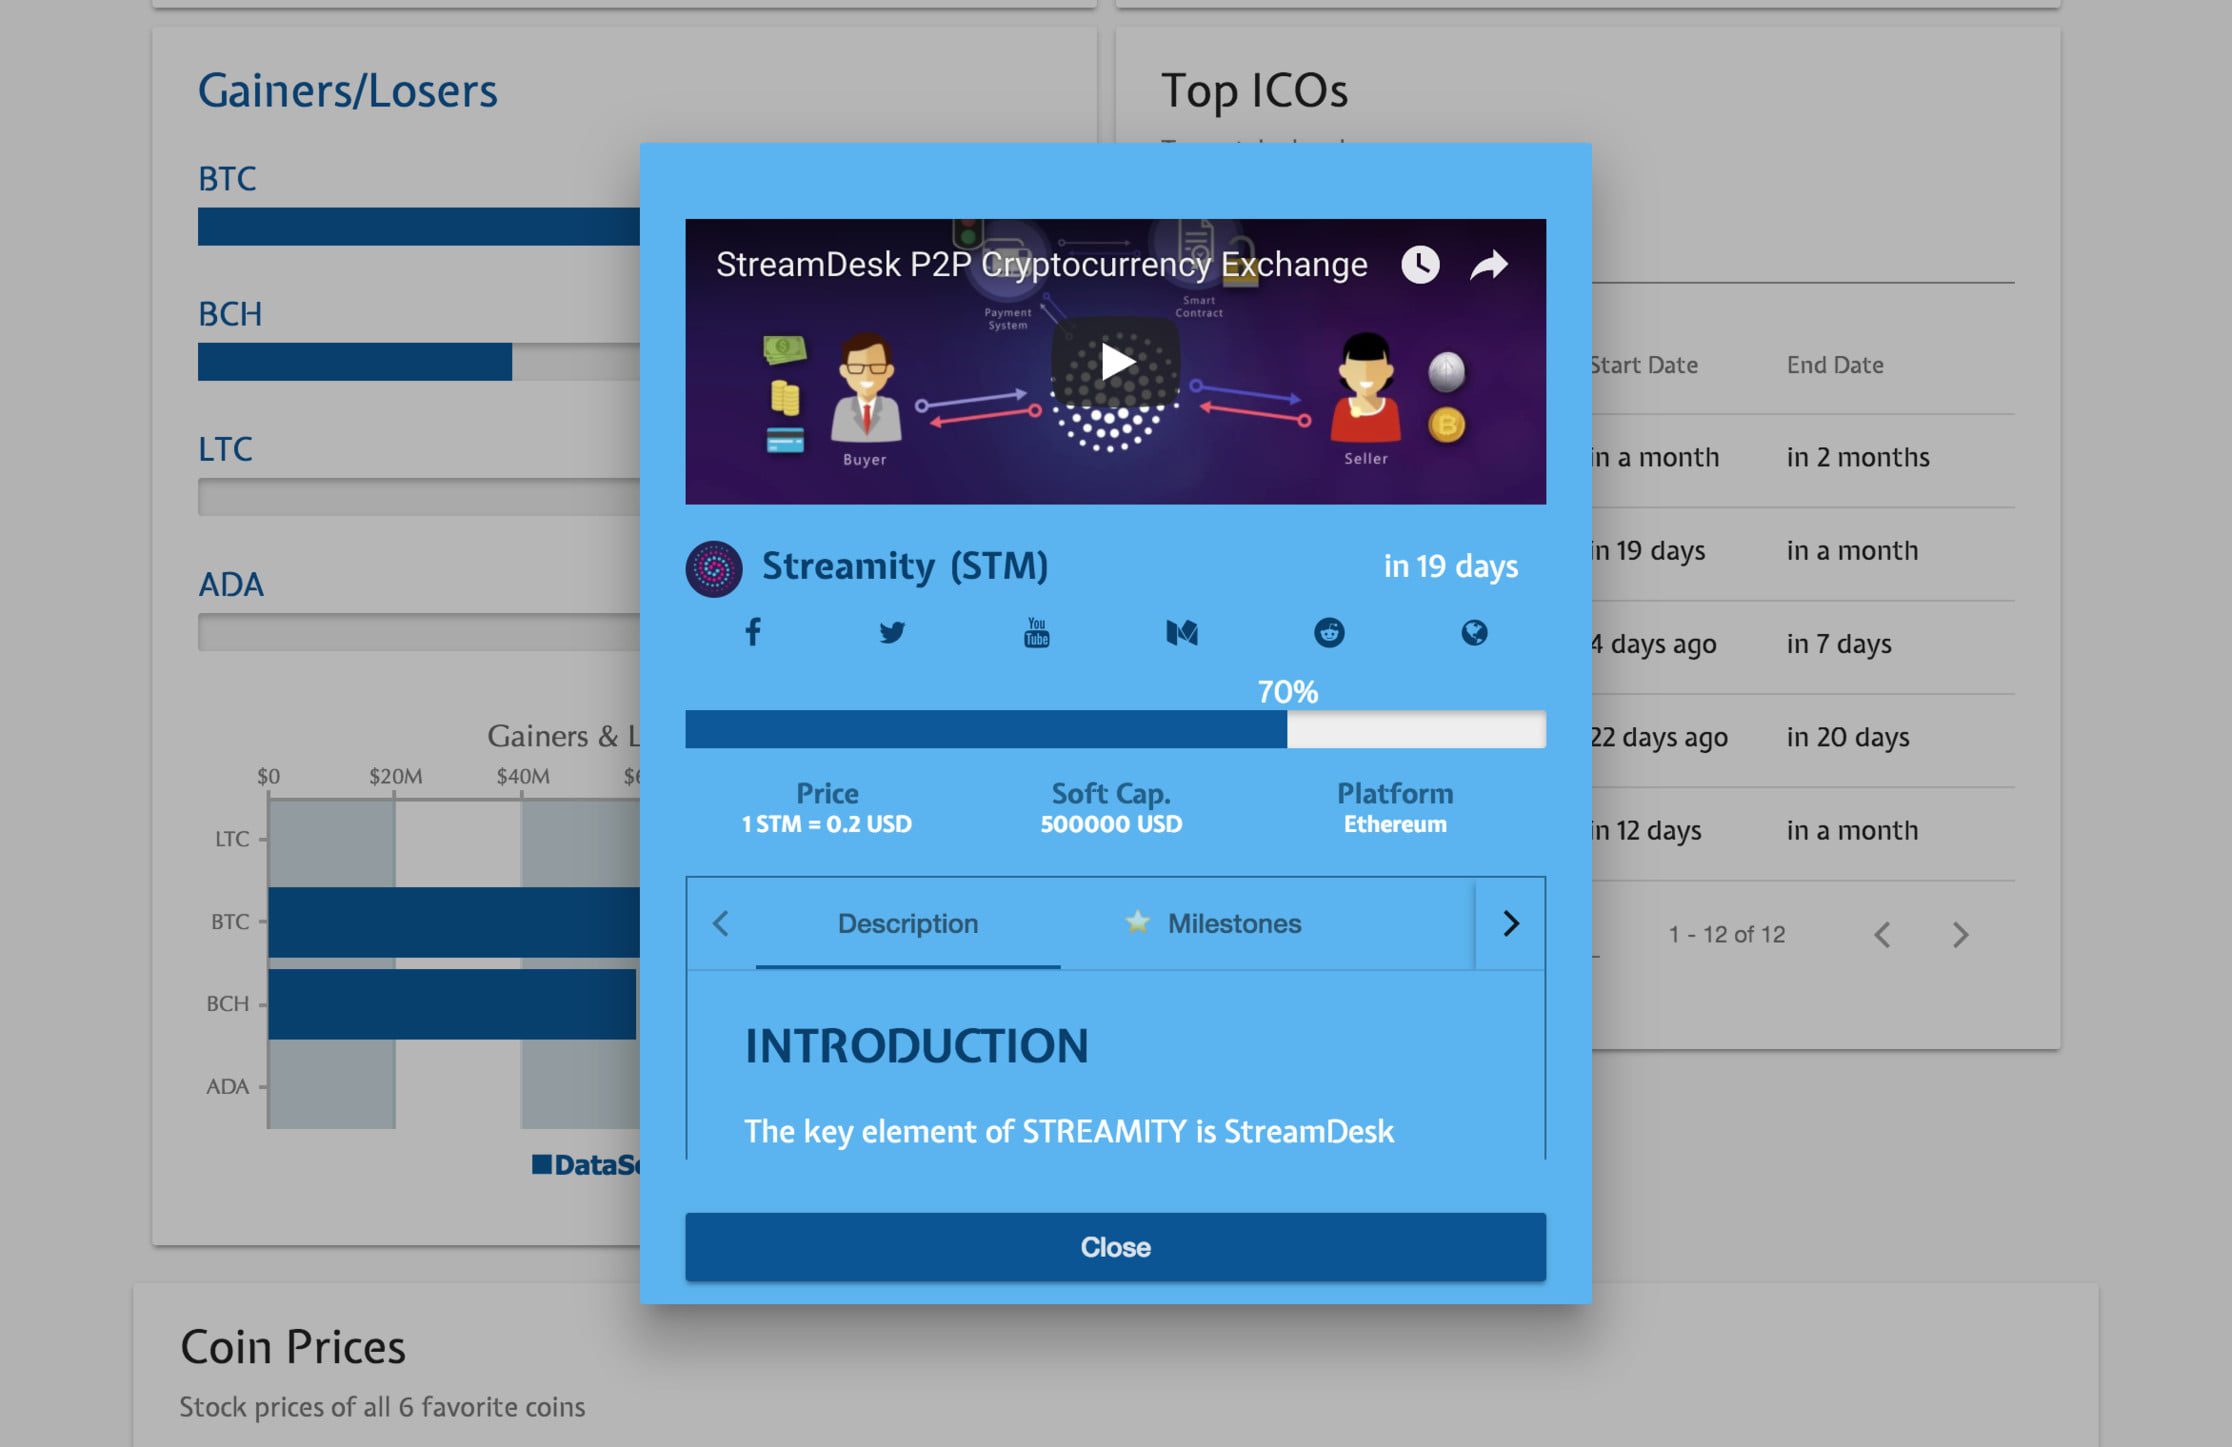Image resolution: width=2232 pixels, height=1447 pixels.
Task: Open Streamity's Medium blog icon
Action: [x=1182, y=632]
